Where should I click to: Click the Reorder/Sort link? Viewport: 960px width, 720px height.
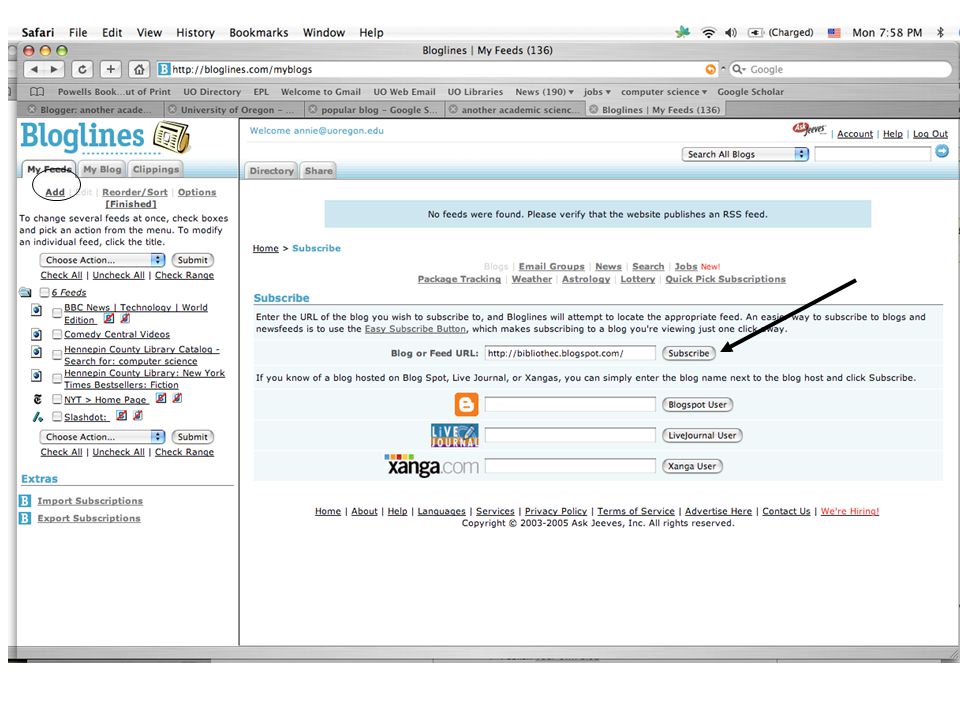134,192
